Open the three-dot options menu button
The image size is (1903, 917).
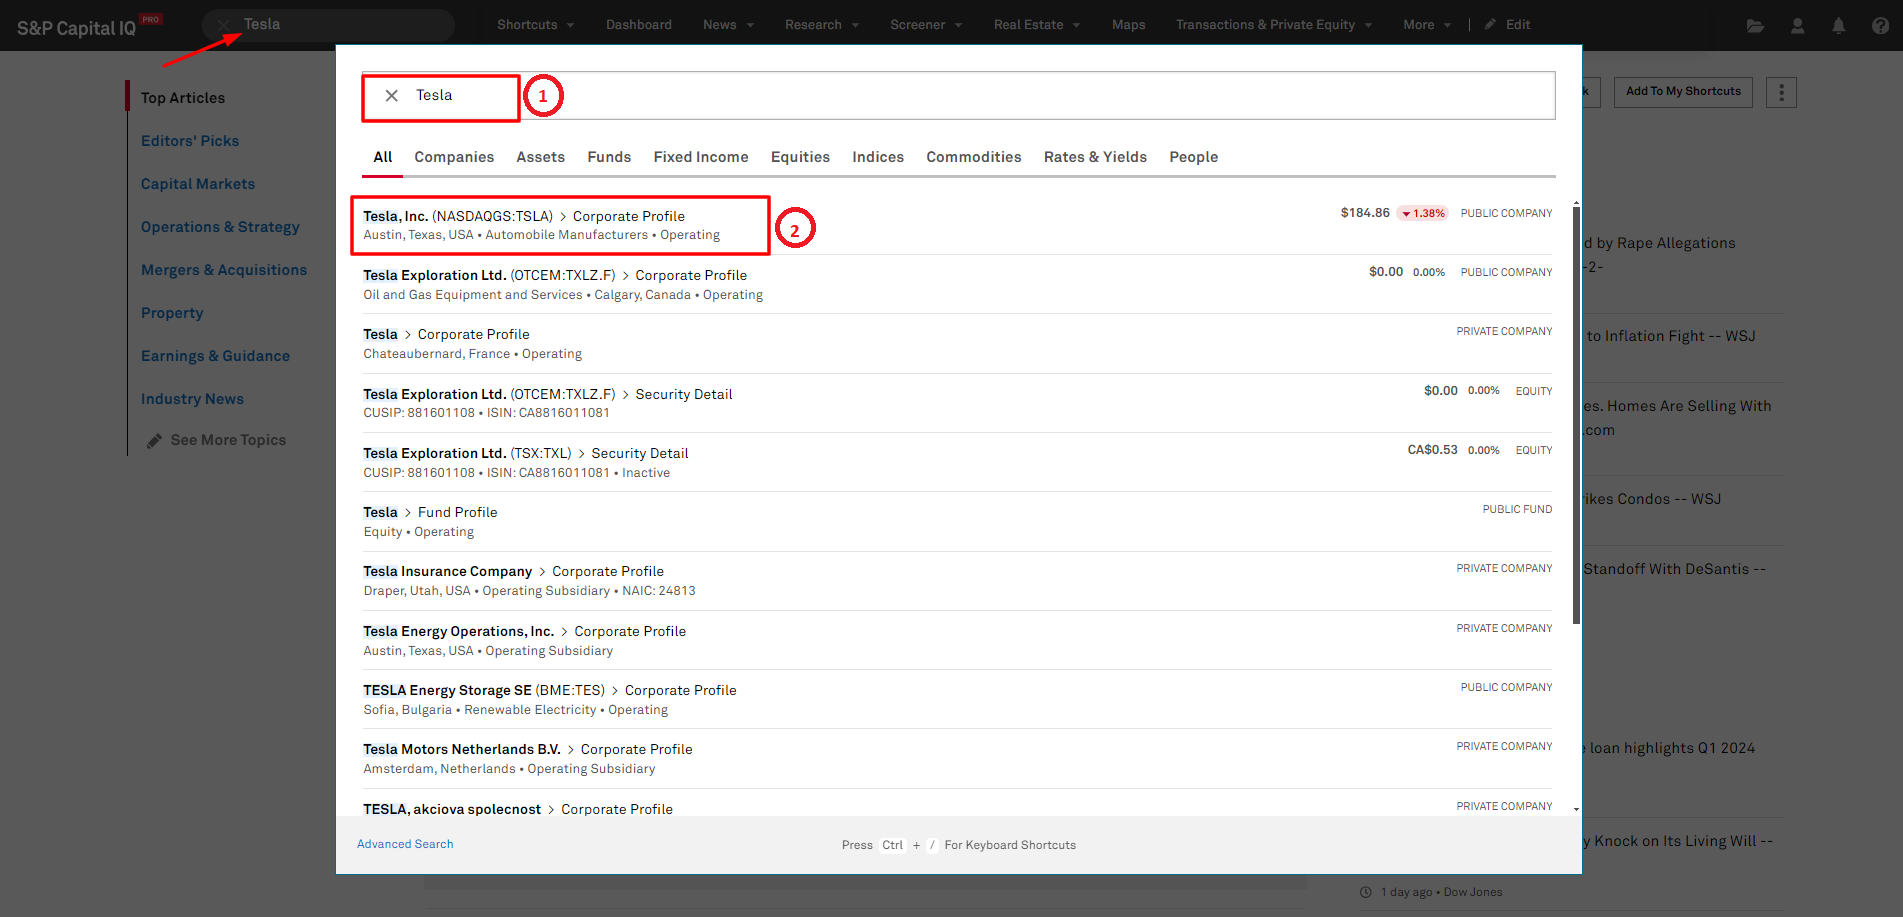[x=1781, y=92]
